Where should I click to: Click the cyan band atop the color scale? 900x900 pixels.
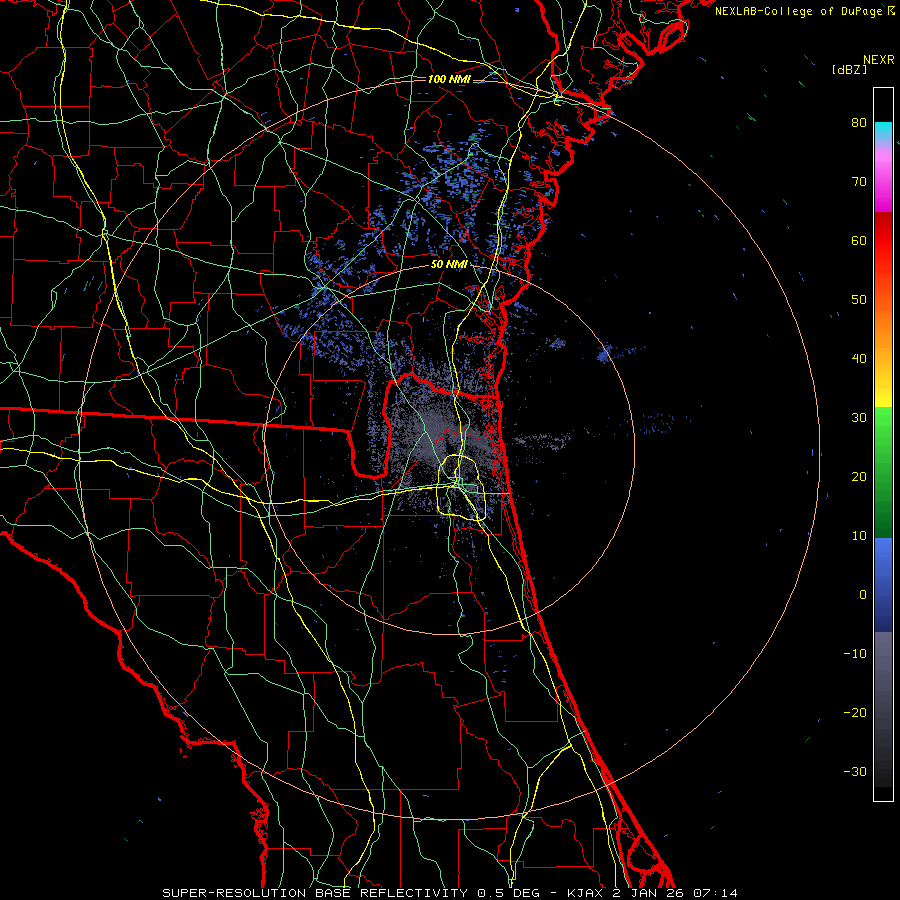point(883,132)
